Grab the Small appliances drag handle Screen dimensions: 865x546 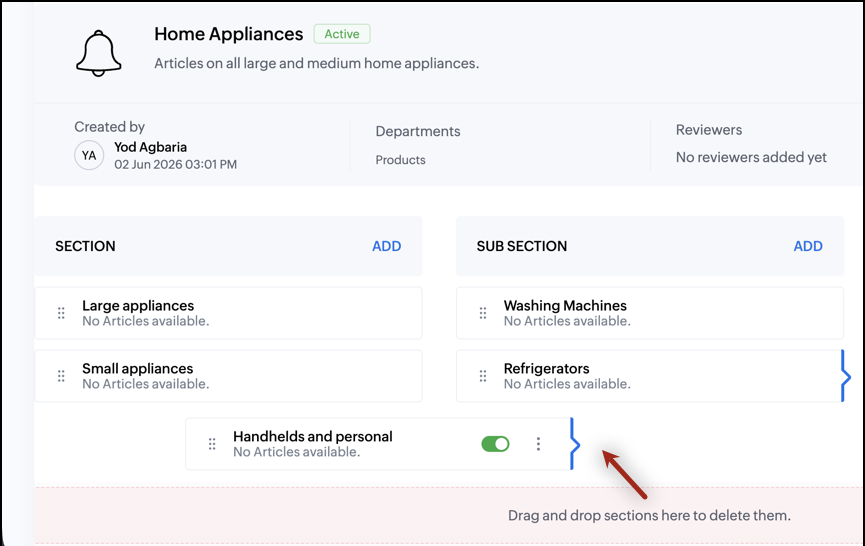[61, 376]
